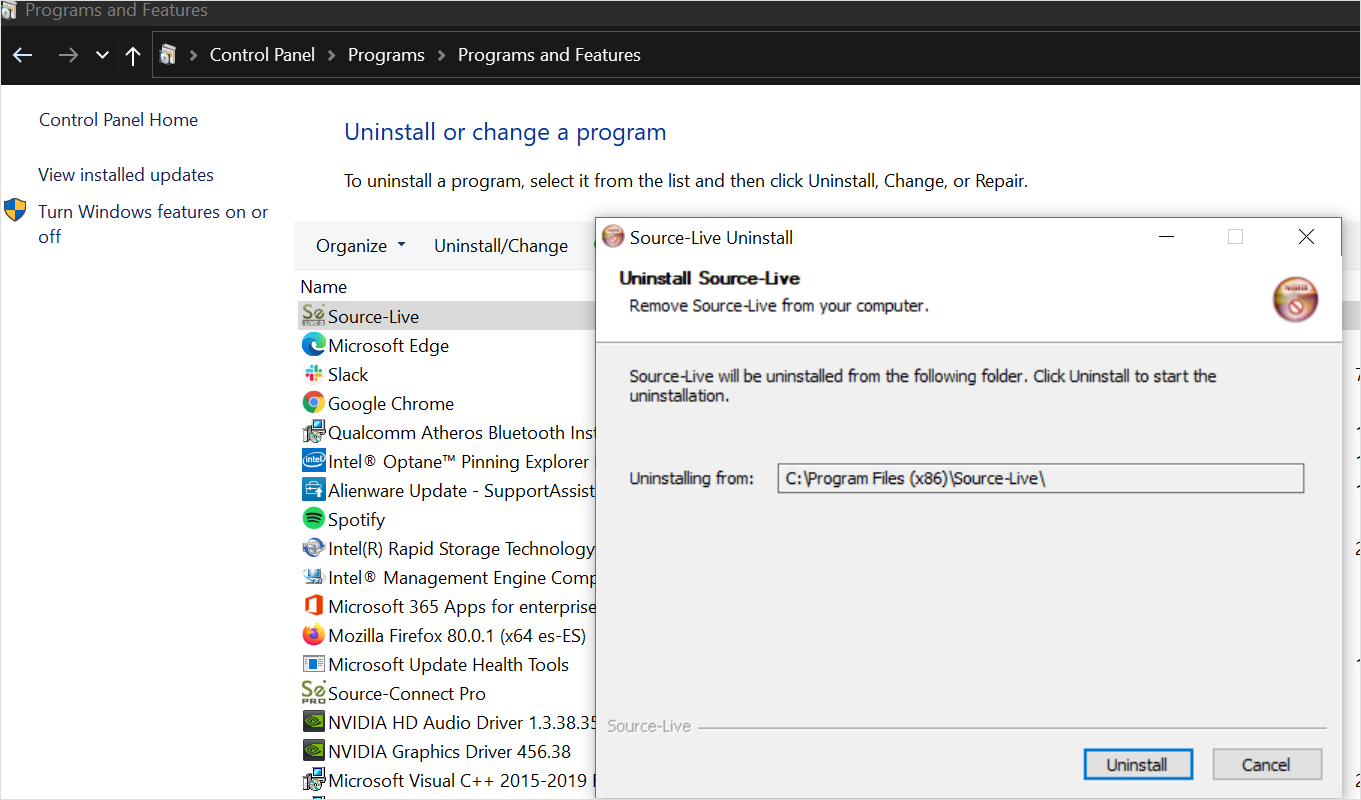Click the Microsoft 365 Apps icon
This screenshot has height=800, width=1361.
pos(313,606)
